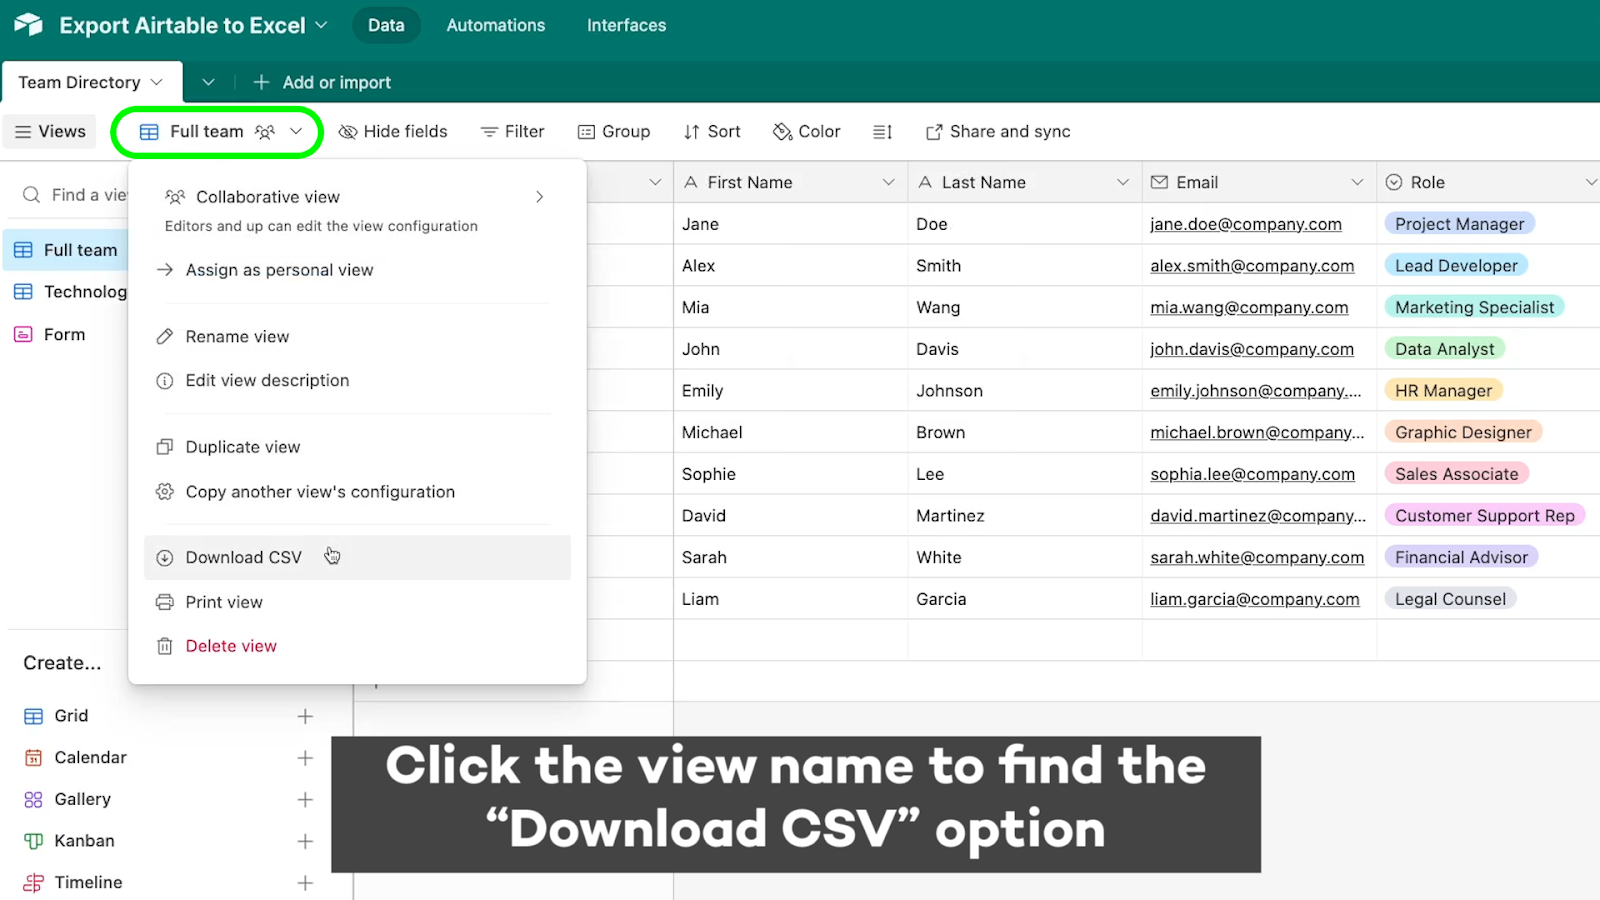Image resolution: width=1600 pixels, height=900 pixels.
Task: Add a new Timeline view with plus
Action: (x=305, y=883)
